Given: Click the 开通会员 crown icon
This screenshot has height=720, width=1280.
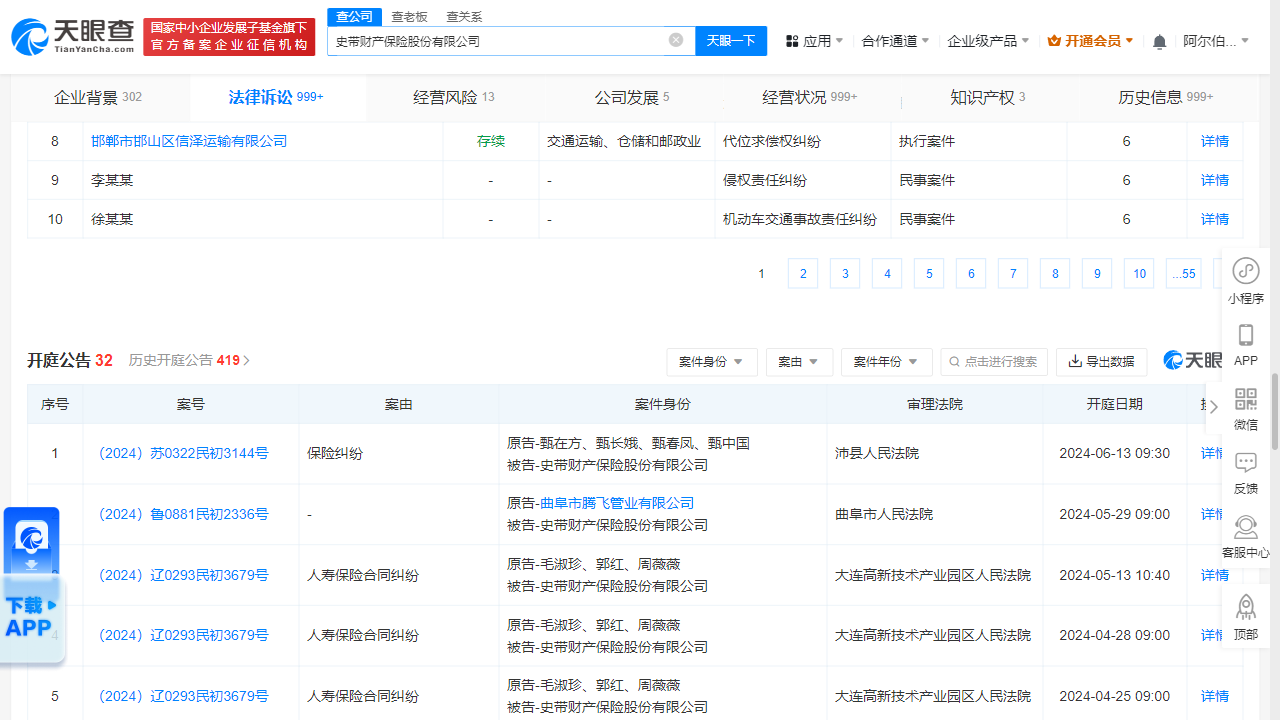Looking at the screenshot, I should (1054, 41).
